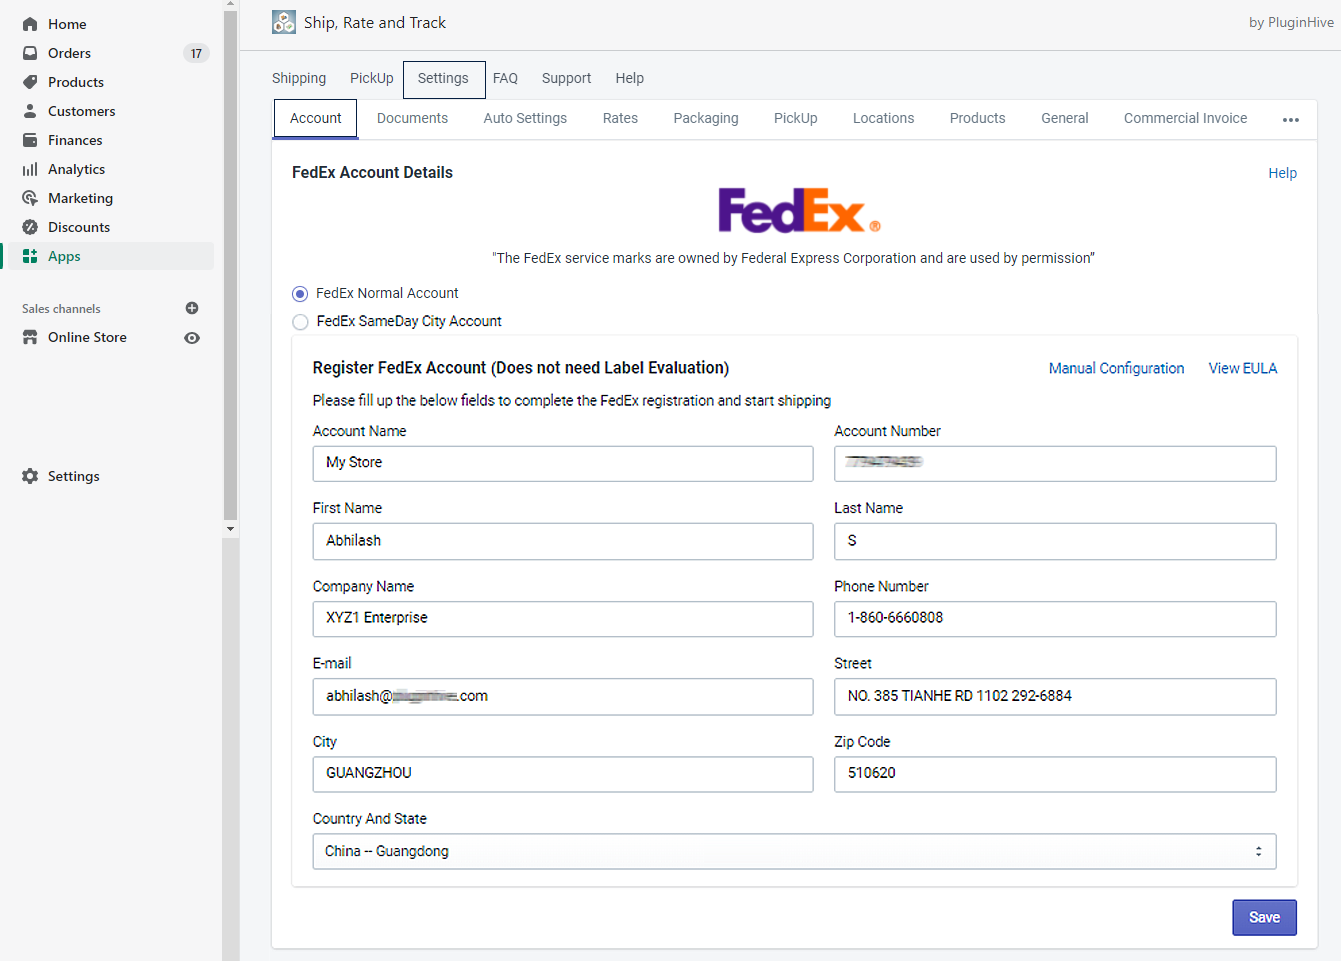Go to Analytics in sidebar

pos(76,169)
